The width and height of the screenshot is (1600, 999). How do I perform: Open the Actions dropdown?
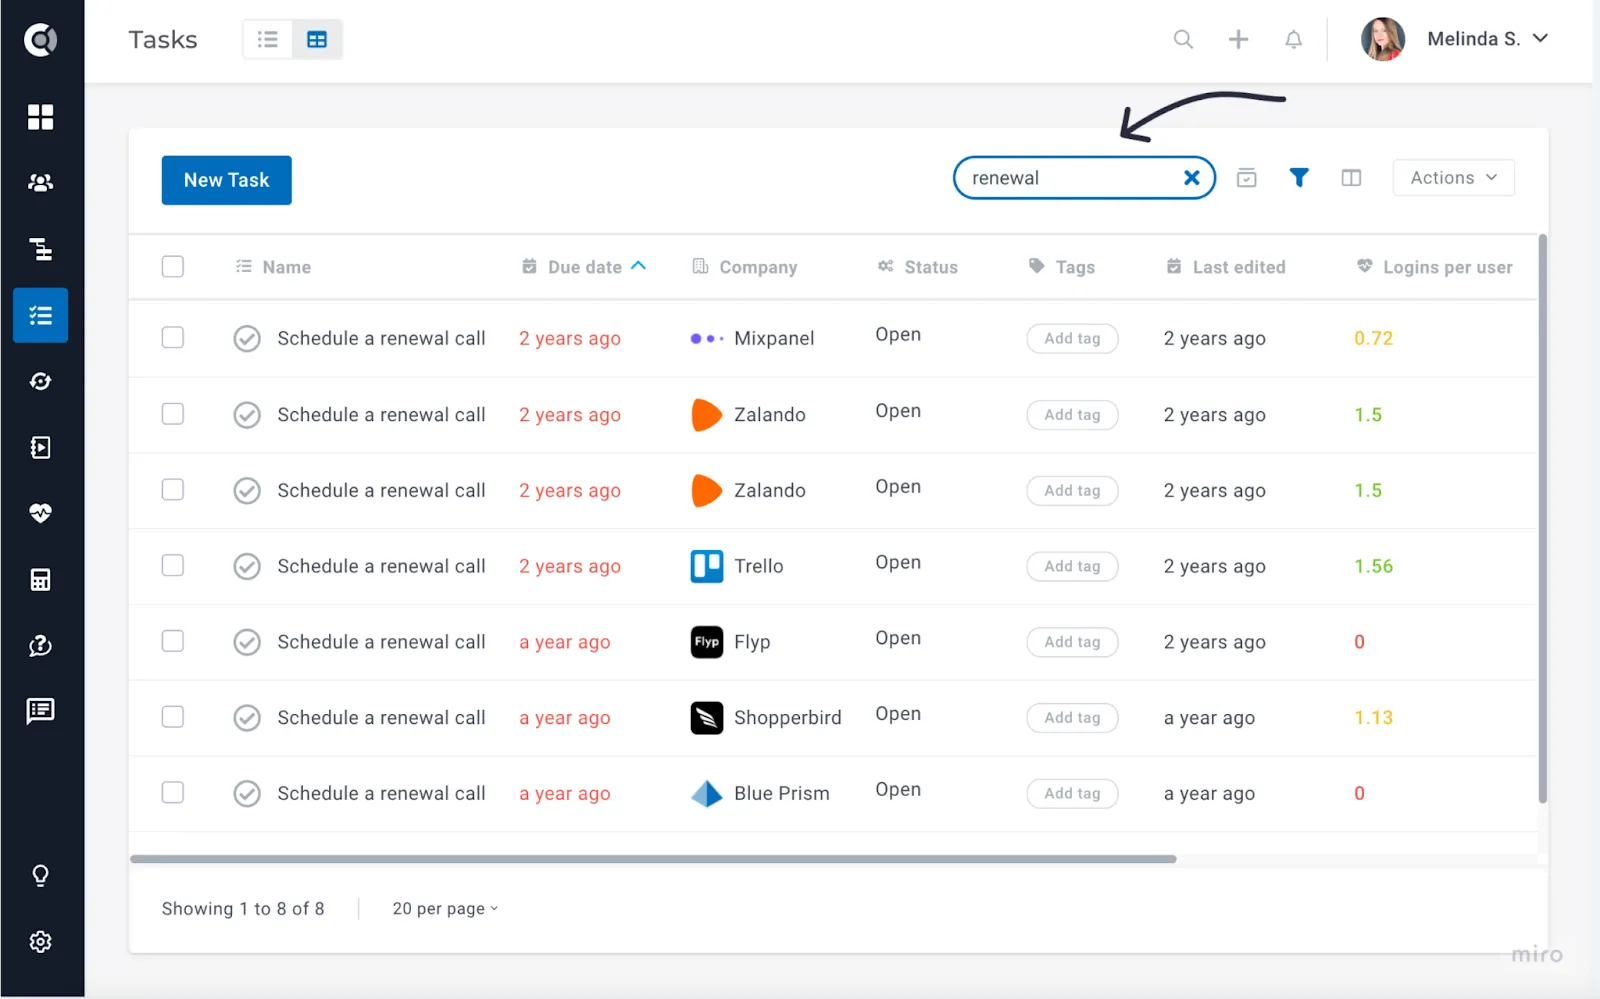1453,178
